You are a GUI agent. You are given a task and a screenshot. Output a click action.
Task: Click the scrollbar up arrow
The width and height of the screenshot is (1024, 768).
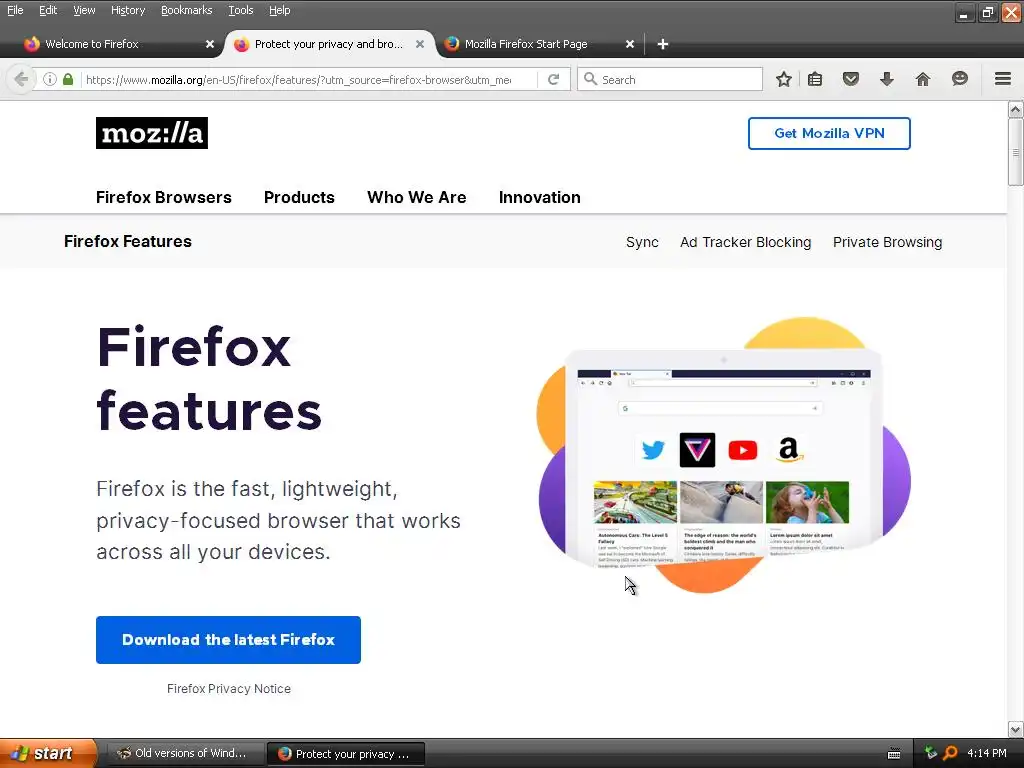tap(1016, 109)
